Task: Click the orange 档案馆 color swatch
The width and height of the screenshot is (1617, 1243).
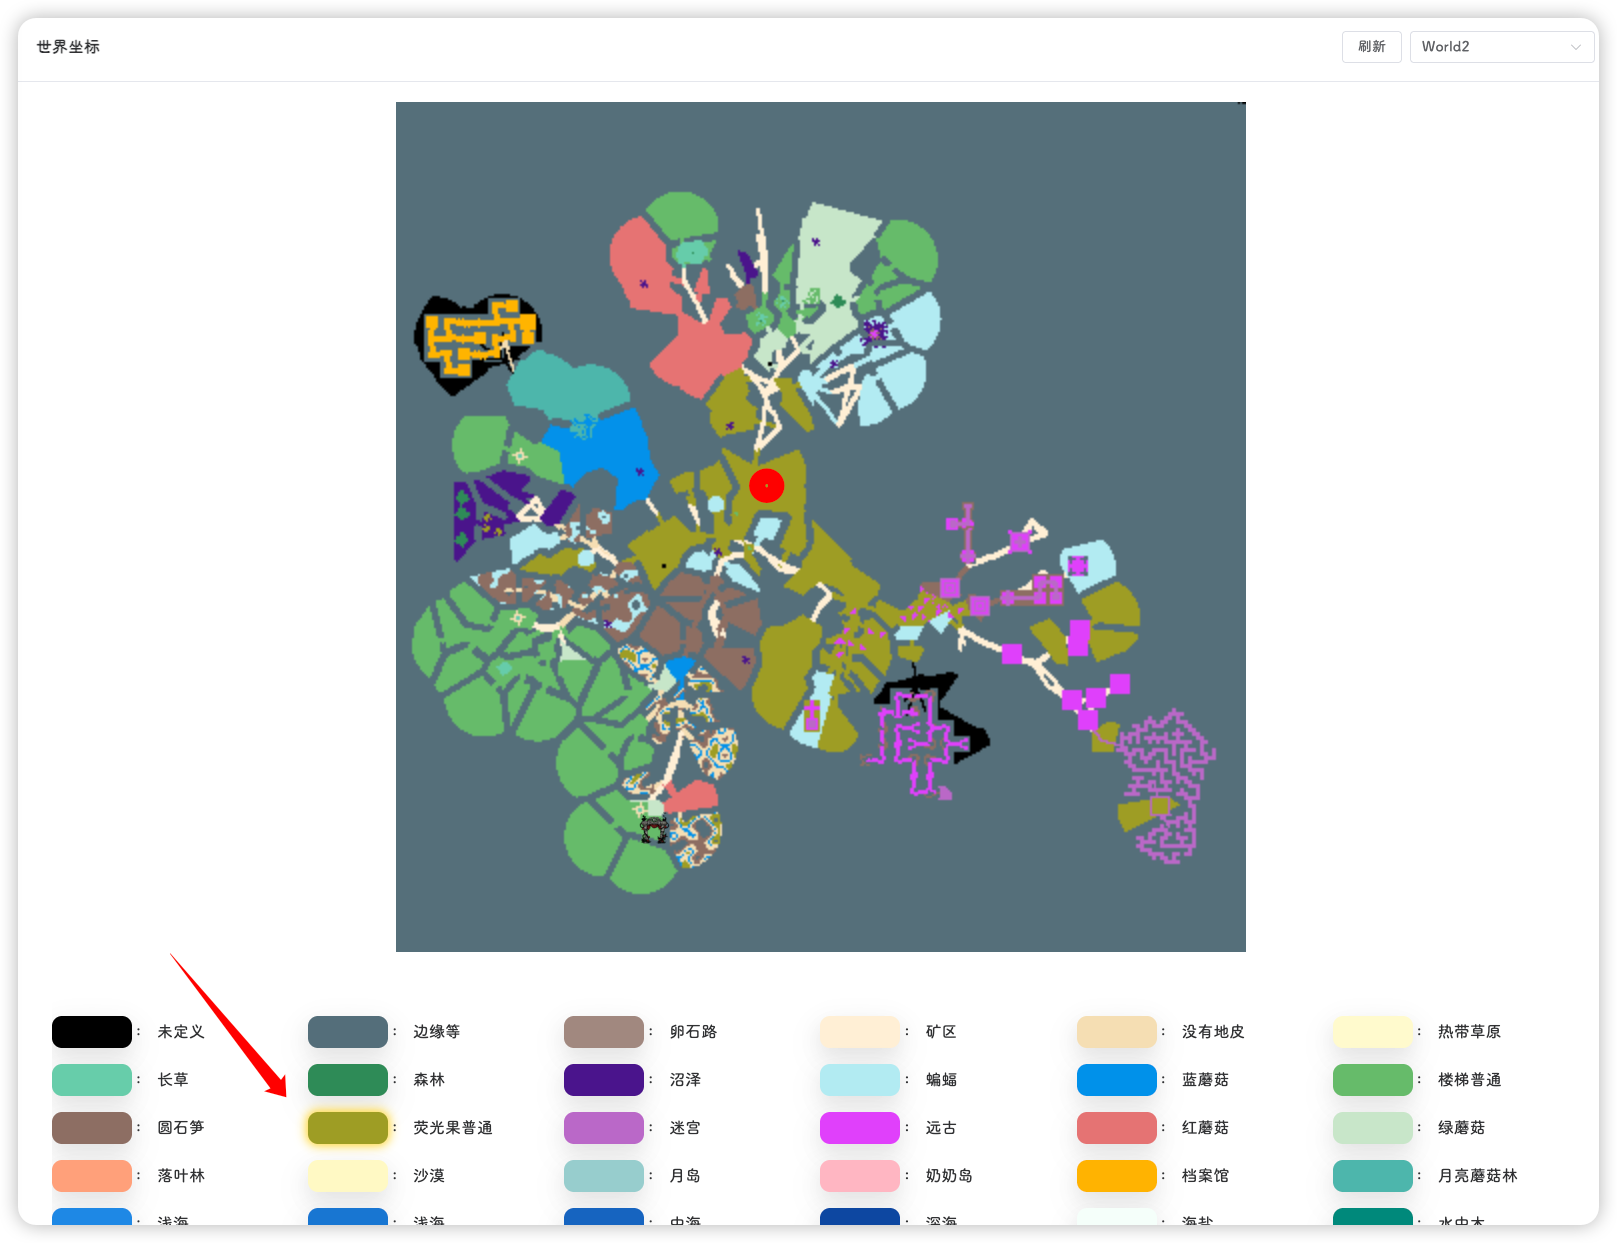Action: 1116,1176
